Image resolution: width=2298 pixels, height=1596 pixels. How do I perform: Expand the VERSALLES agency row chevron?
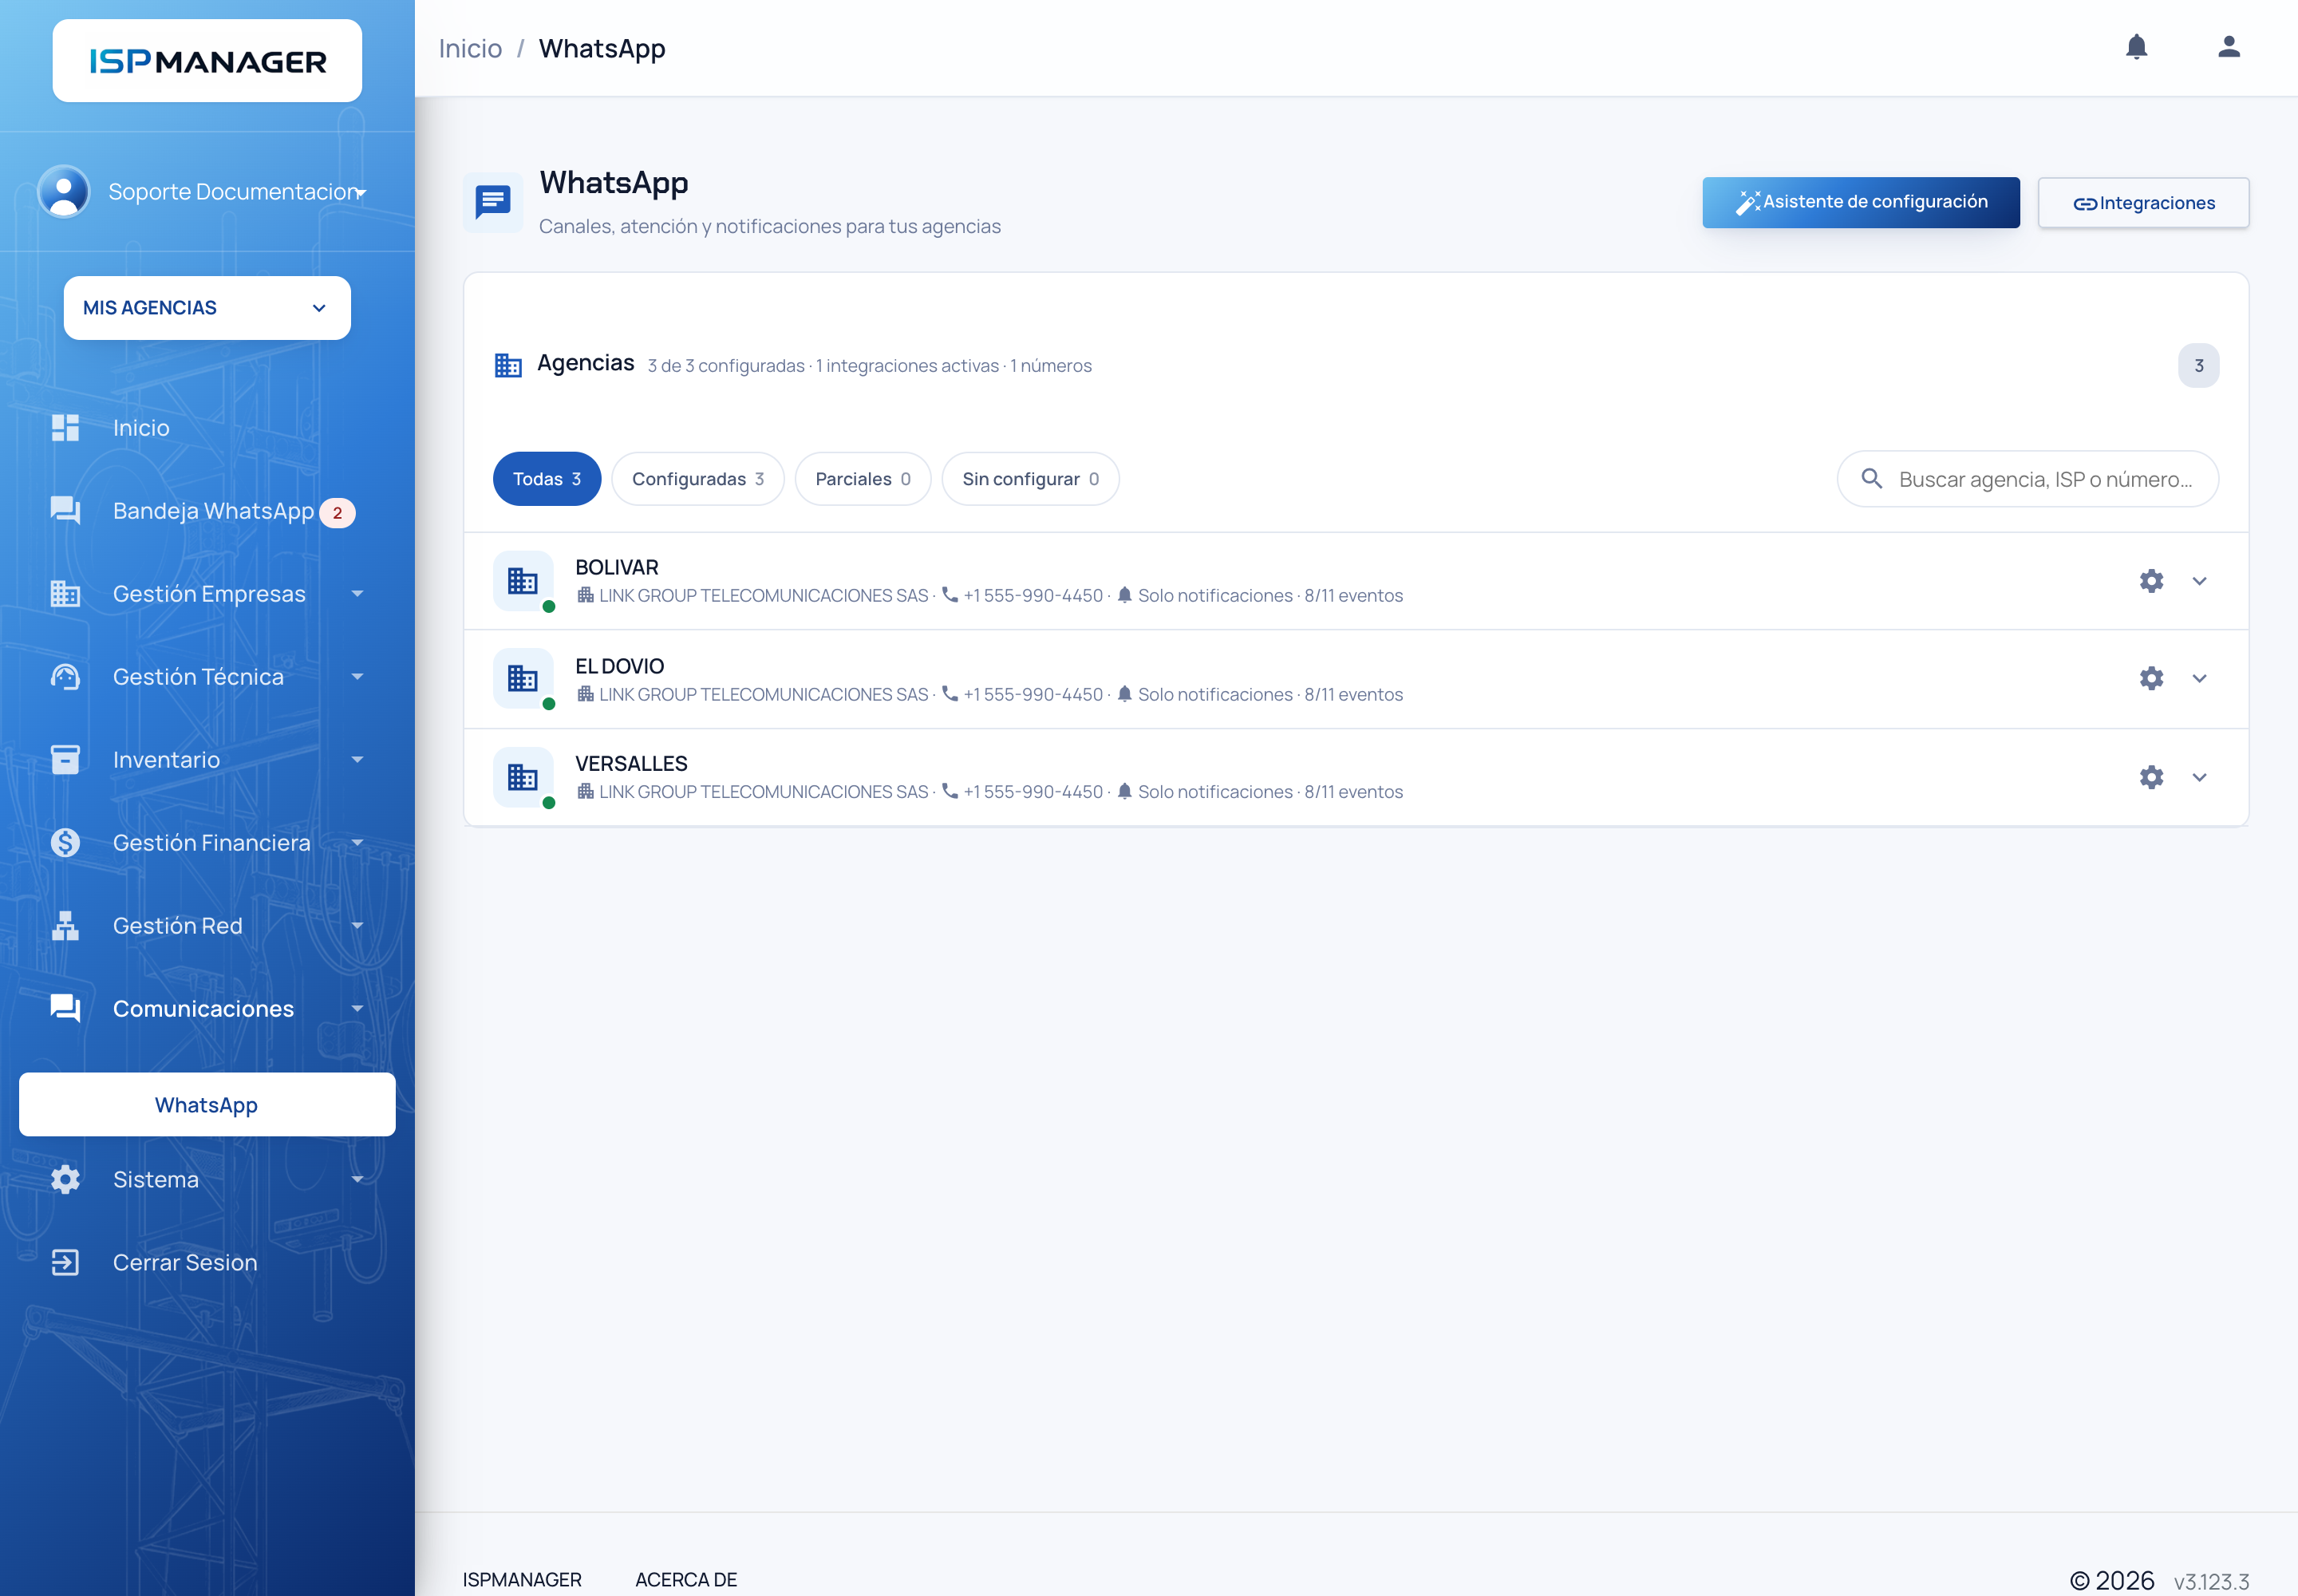[x=2199, y=777]
